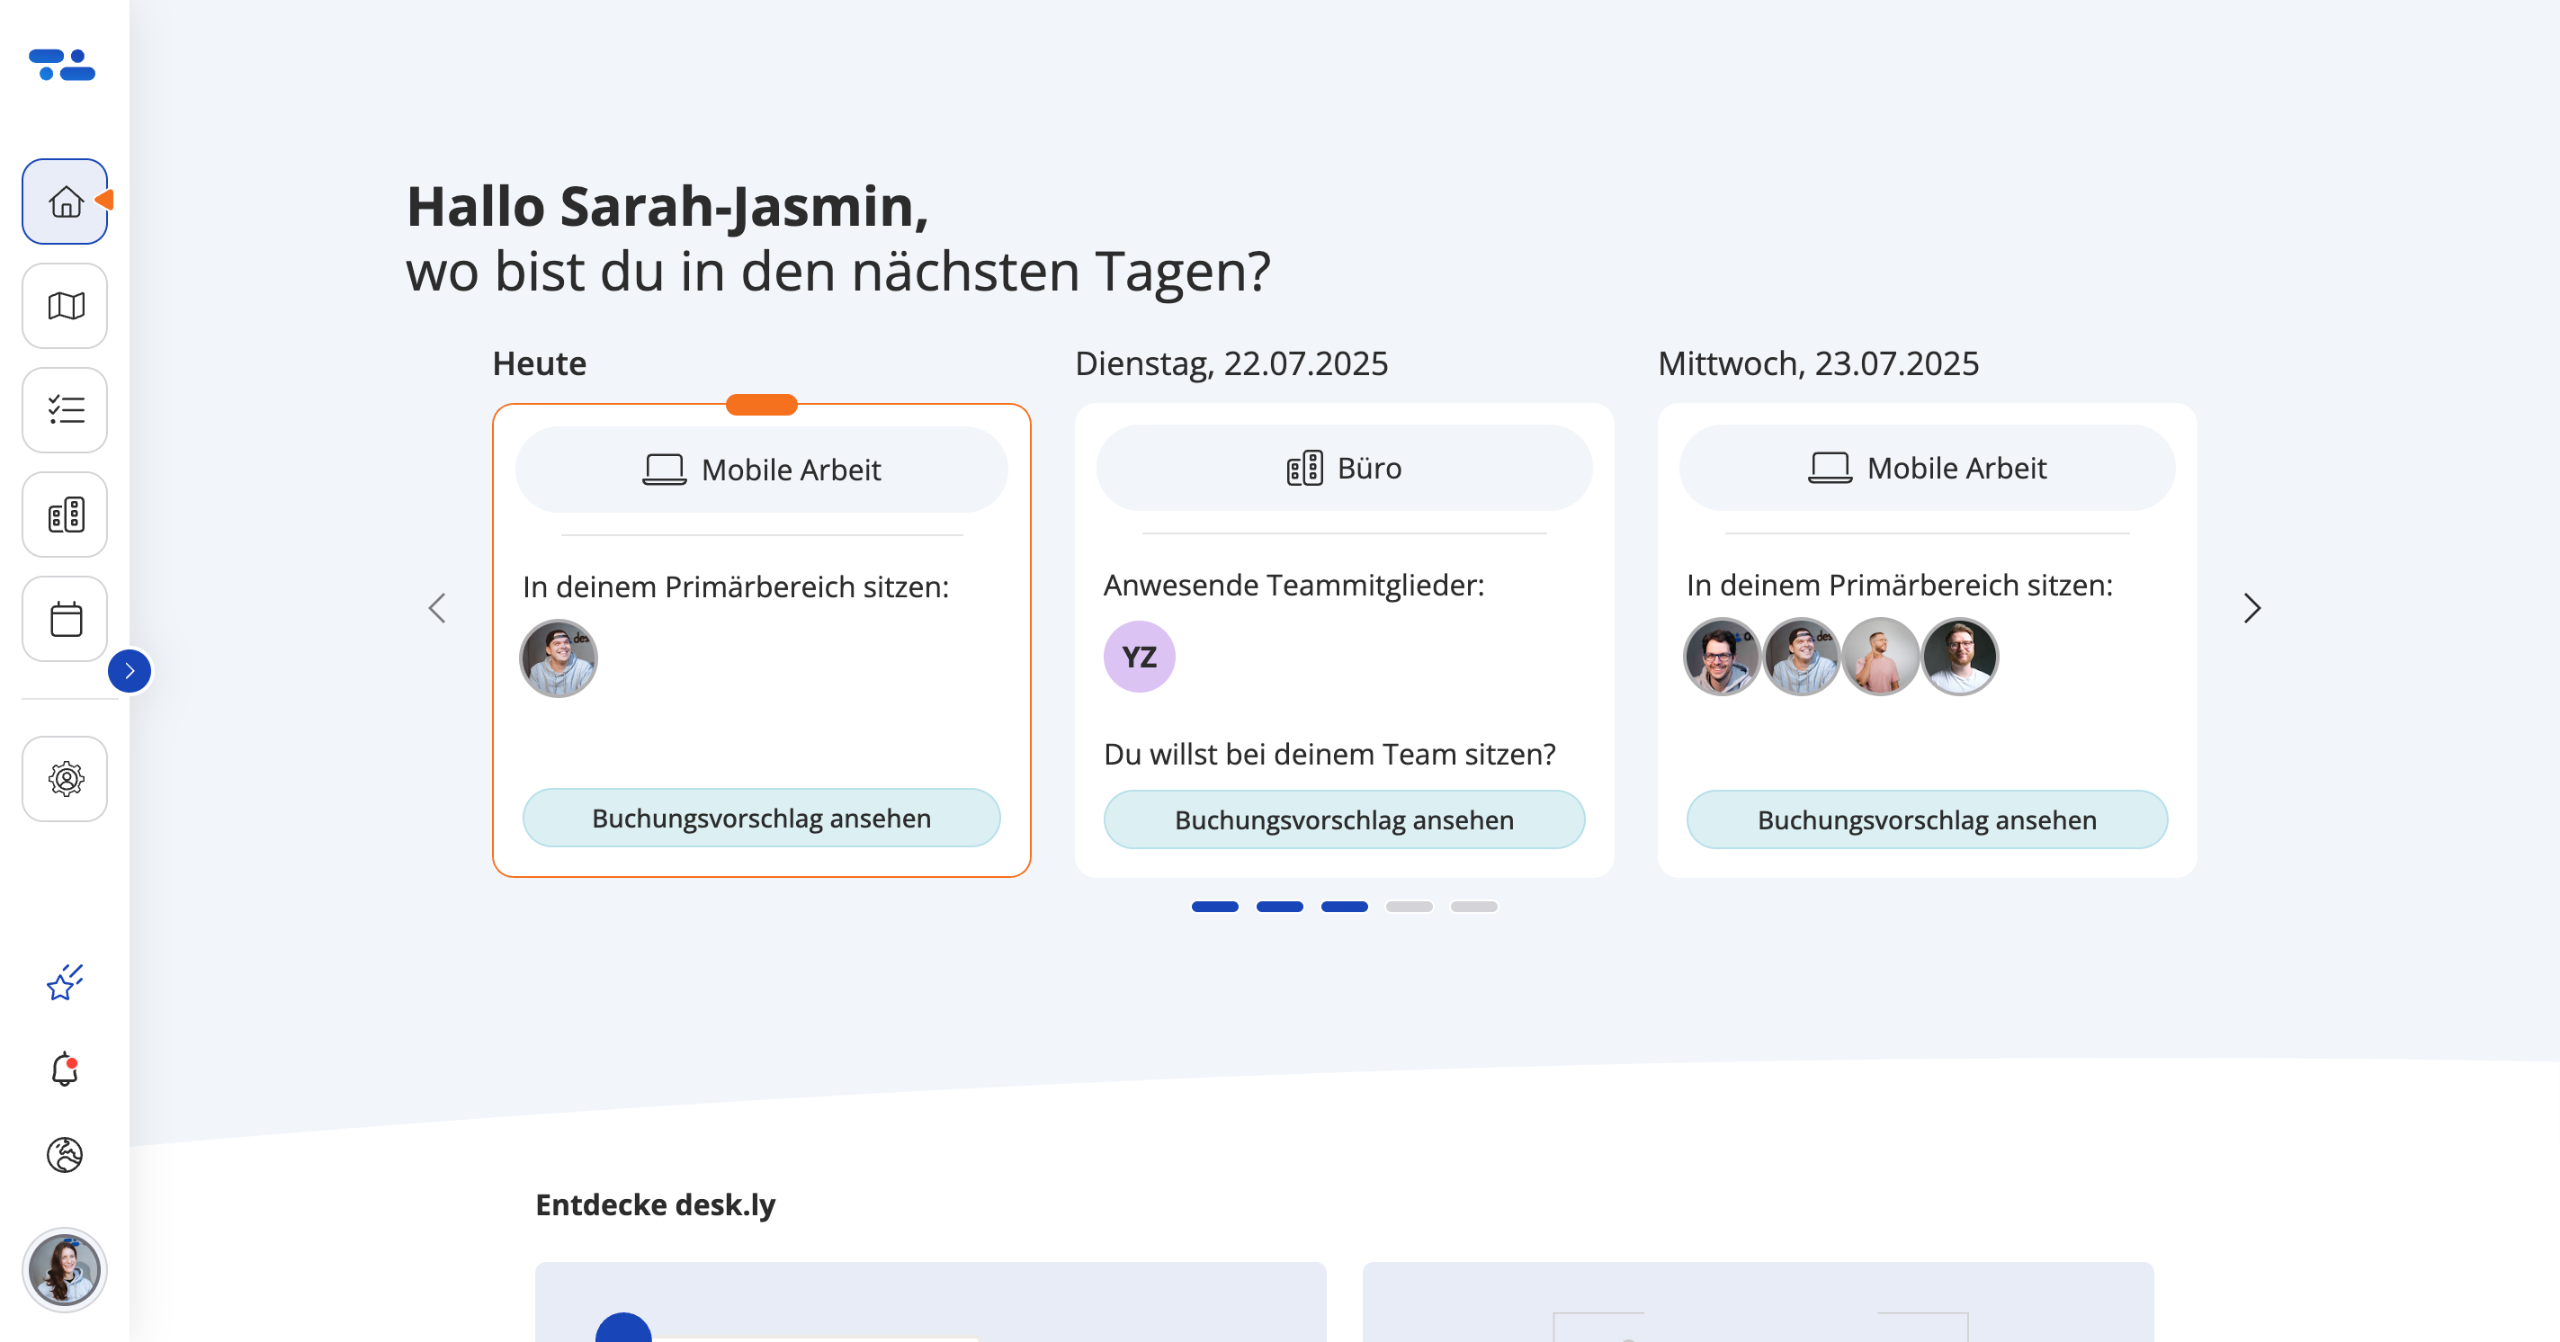Open the calendar icon in sidebar

[65, 619]
